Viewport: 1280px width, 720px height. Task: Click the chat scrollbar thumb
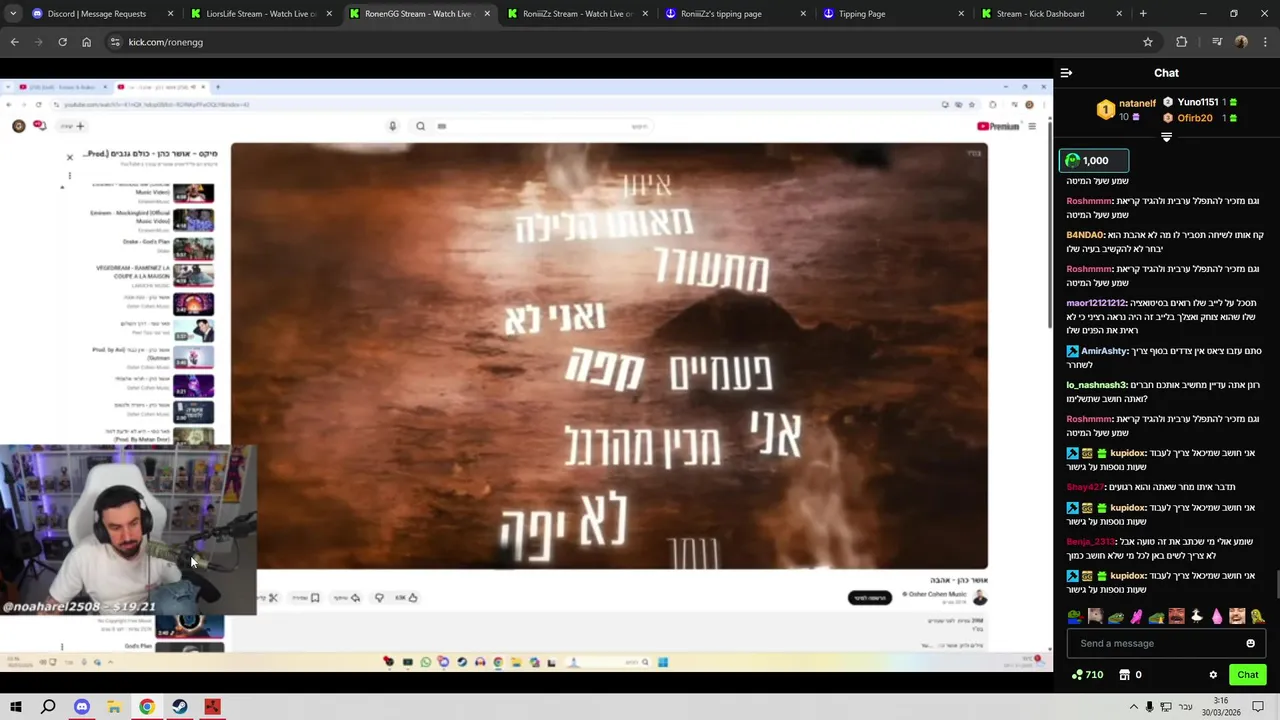[1276, 583]
